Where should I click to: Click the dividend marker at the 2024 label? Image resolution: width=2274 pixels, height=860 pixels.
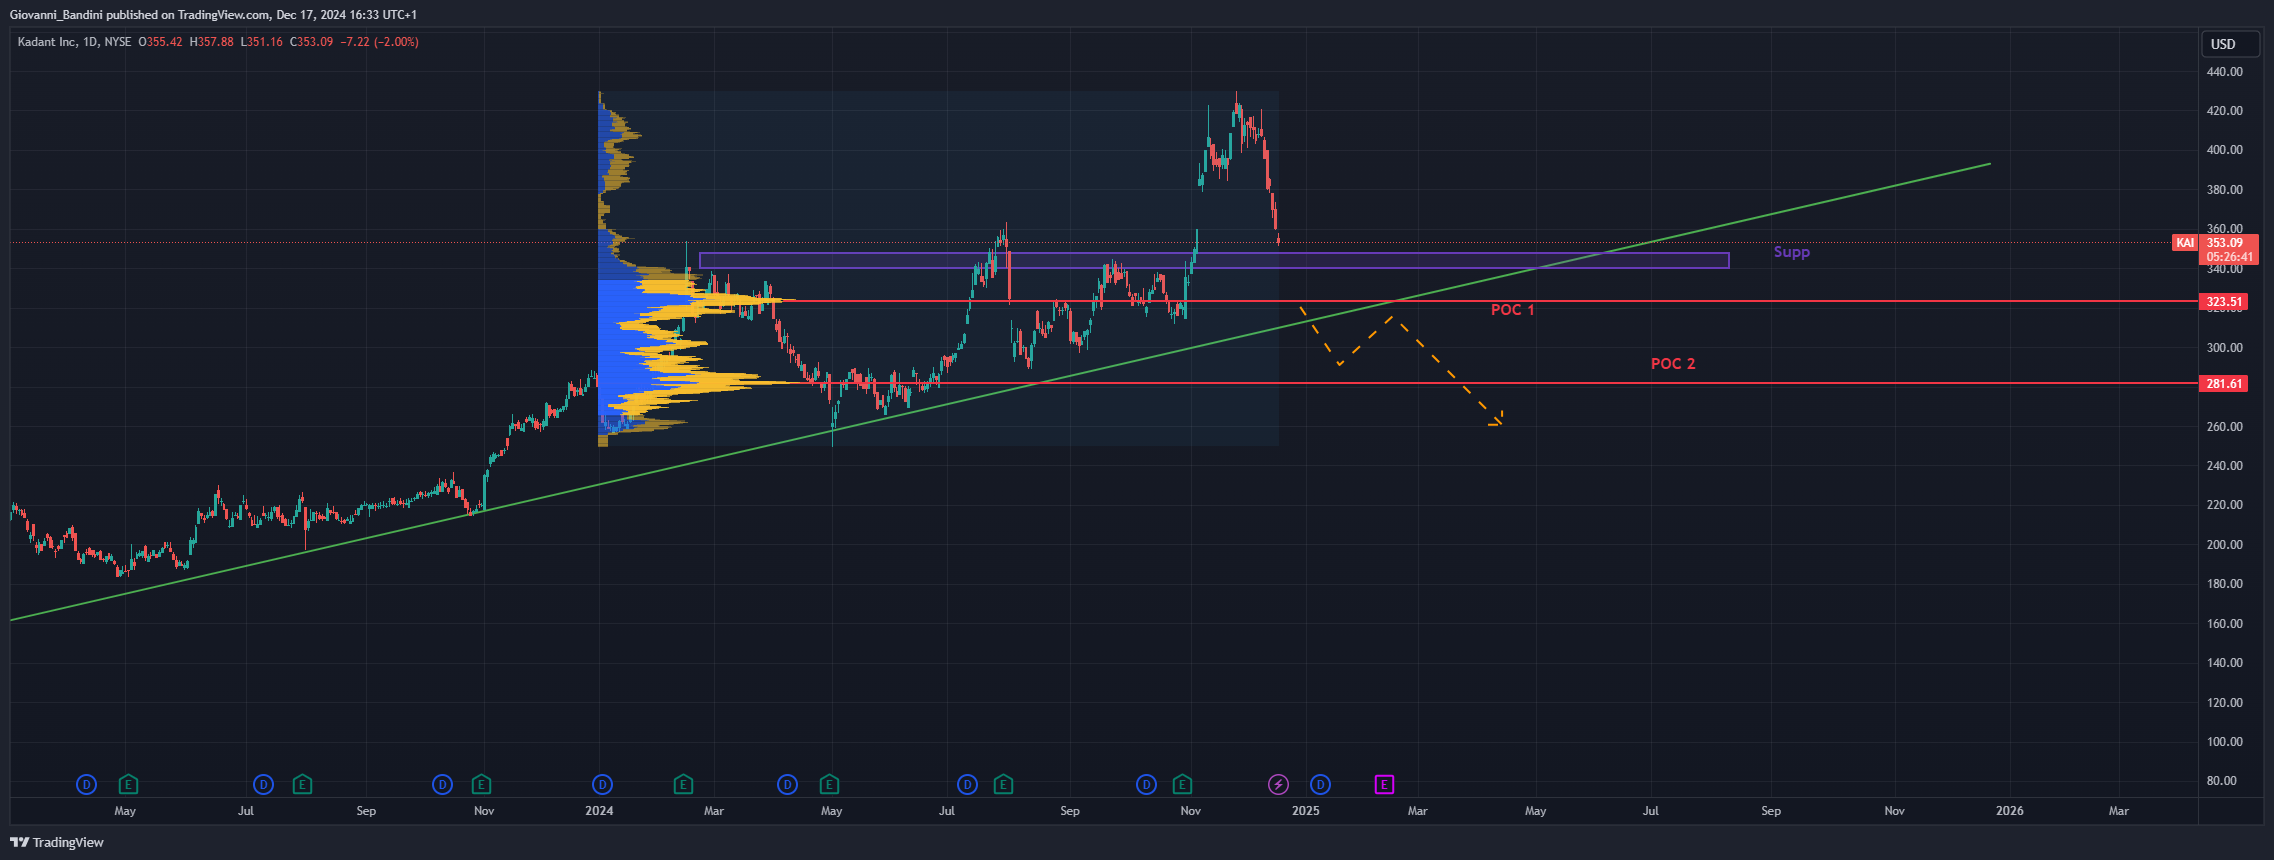point(602,785)
